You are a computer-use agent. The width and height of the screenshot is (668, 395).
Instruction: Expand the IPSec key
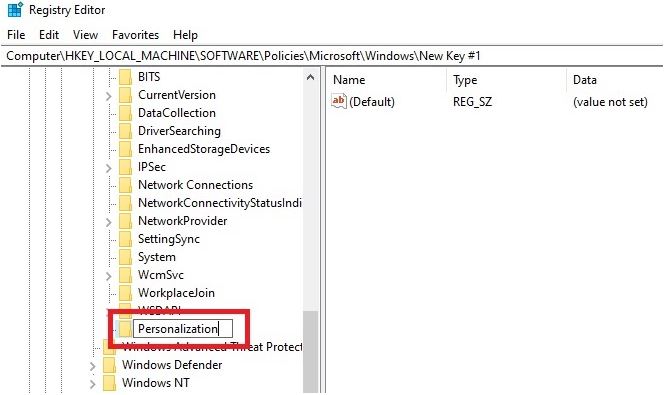pyautogui.click(x=109, y=168)
